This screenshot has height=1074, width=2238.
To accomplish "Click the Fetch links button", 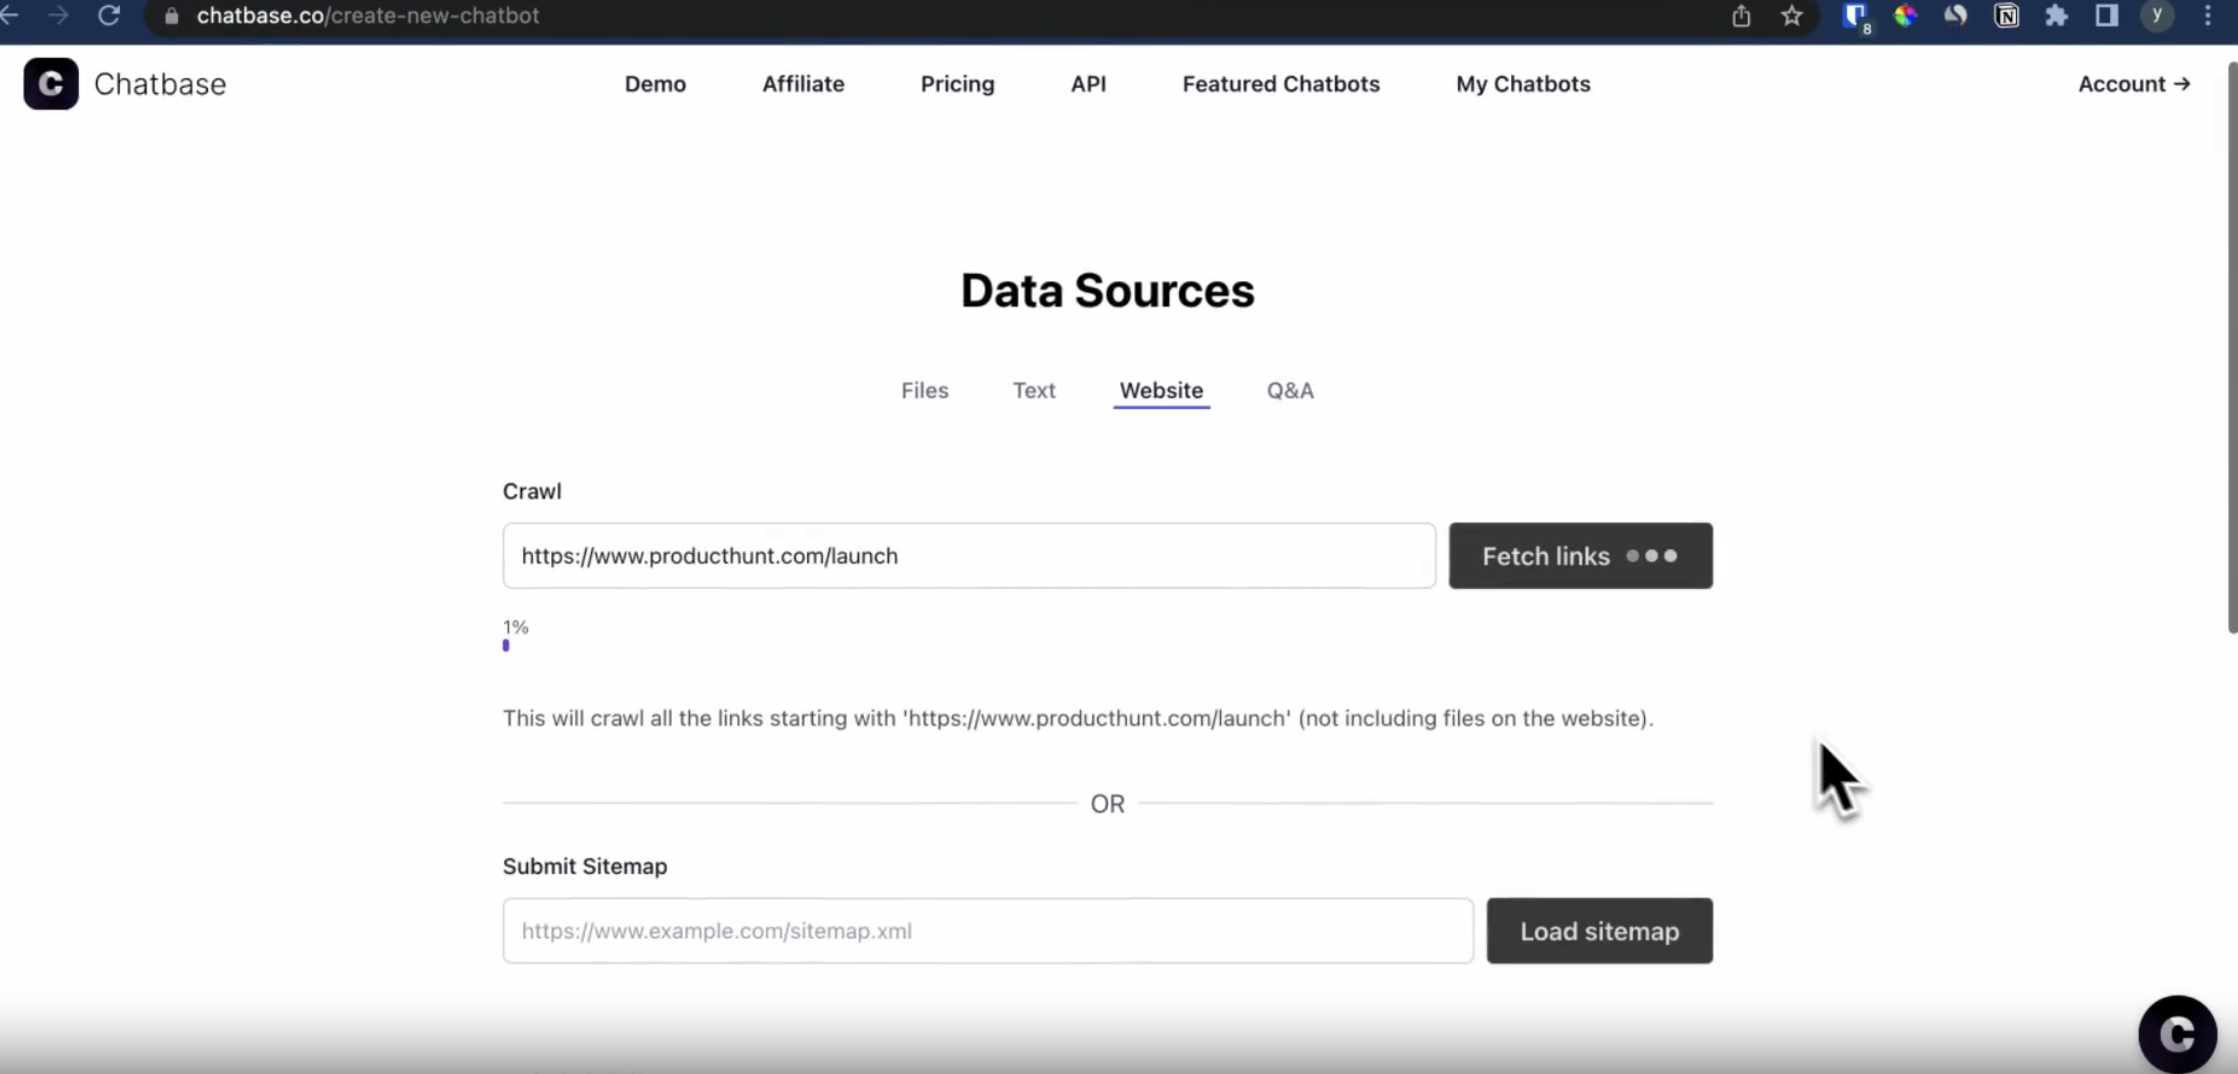I will [1580, 556].
